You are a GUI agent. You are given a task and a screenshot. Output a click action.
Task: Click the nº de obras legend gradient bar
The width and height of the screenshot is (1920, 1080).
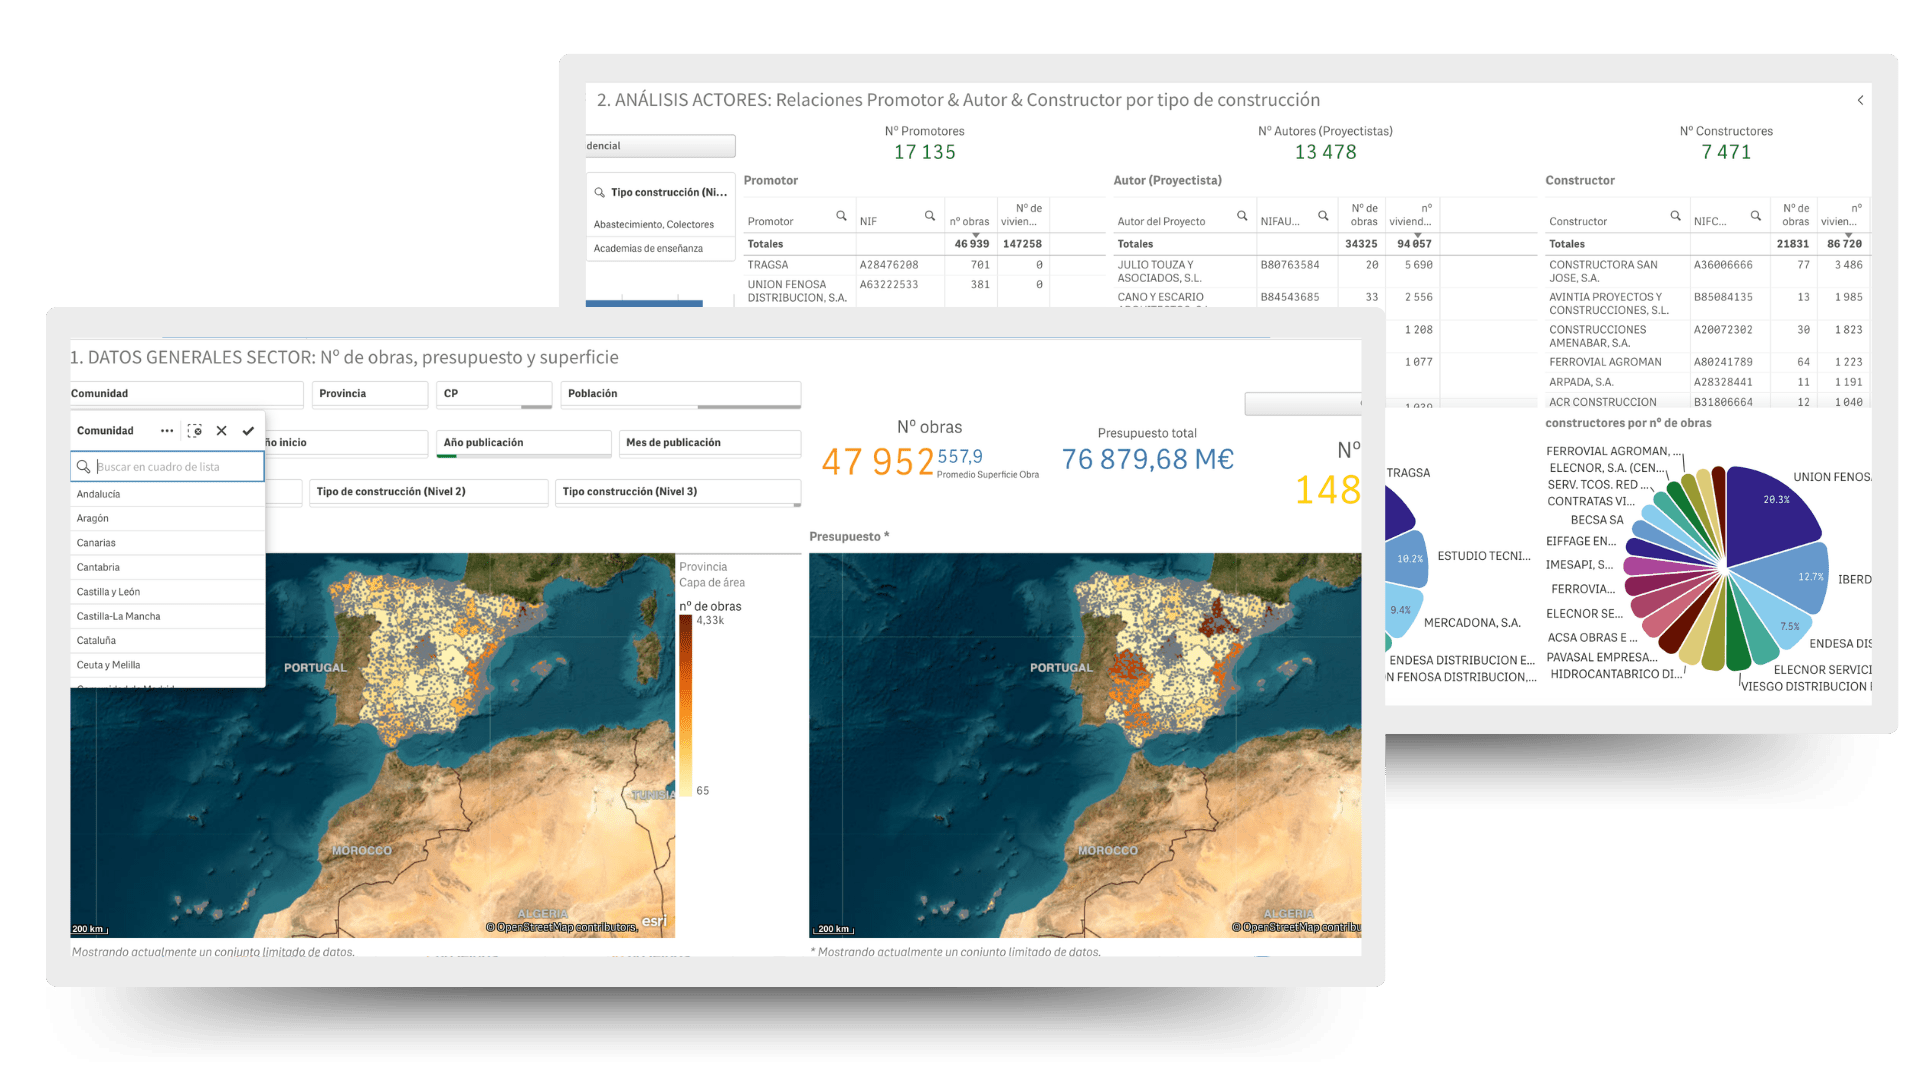point(686,706)
